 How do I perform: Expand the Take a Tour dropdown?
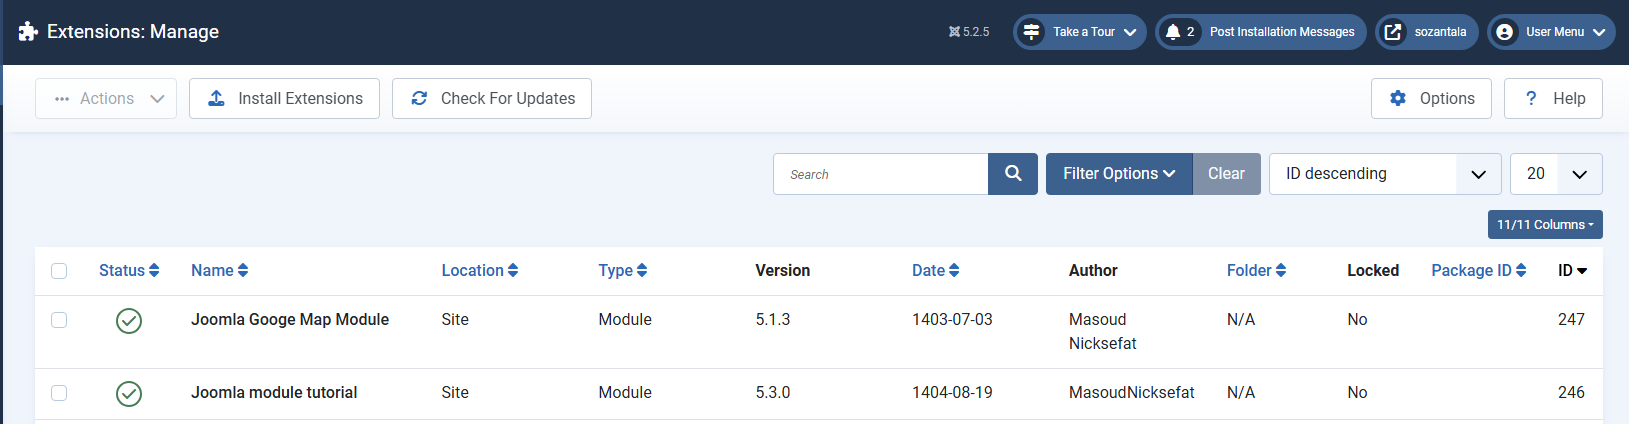pyautogui.click(x=1080, y=32)
